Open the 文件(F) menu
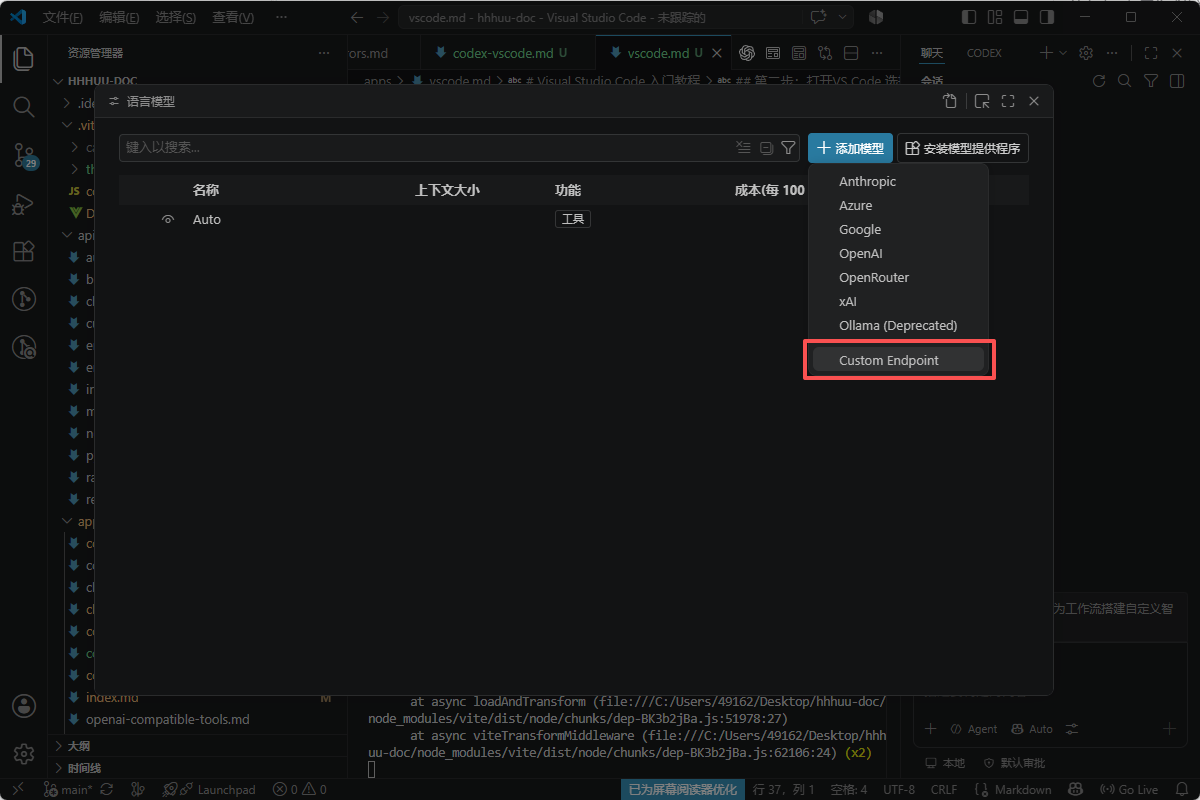The image size is (1200, 800). point(63,17)
